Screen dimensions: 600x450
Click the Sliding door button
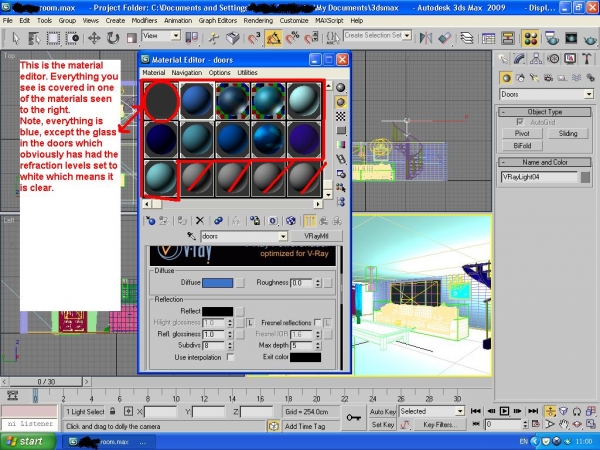568,133
